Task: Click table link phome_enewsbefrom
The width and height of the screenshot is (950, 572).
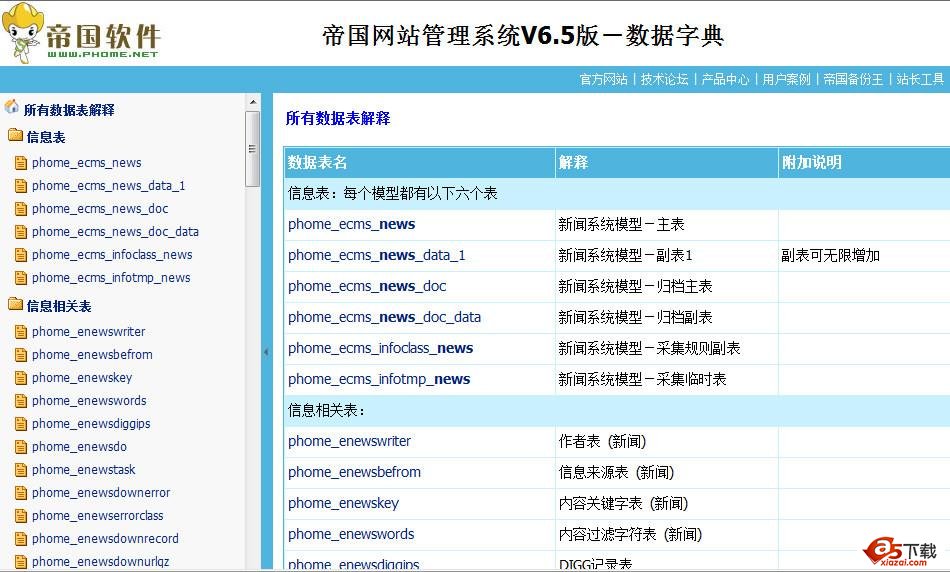Action: click(x=354, y=472)
